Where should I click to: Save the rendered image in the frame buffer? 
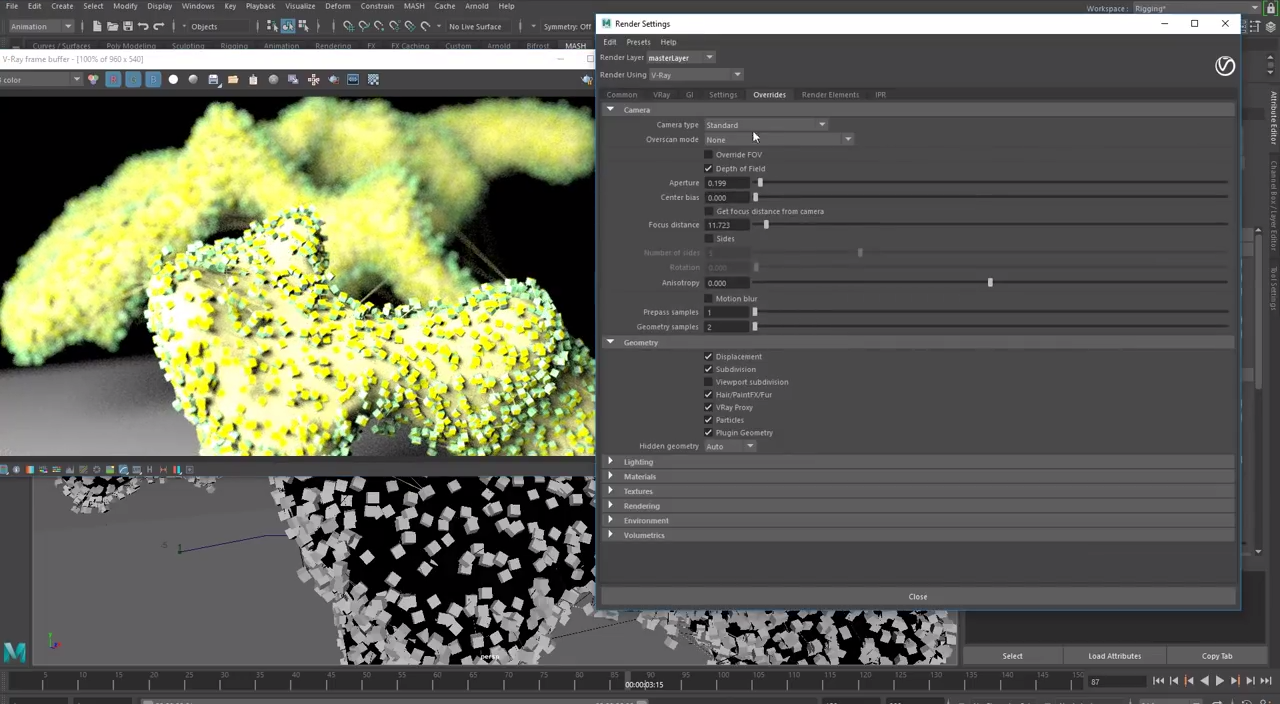[x=213, y=79]
